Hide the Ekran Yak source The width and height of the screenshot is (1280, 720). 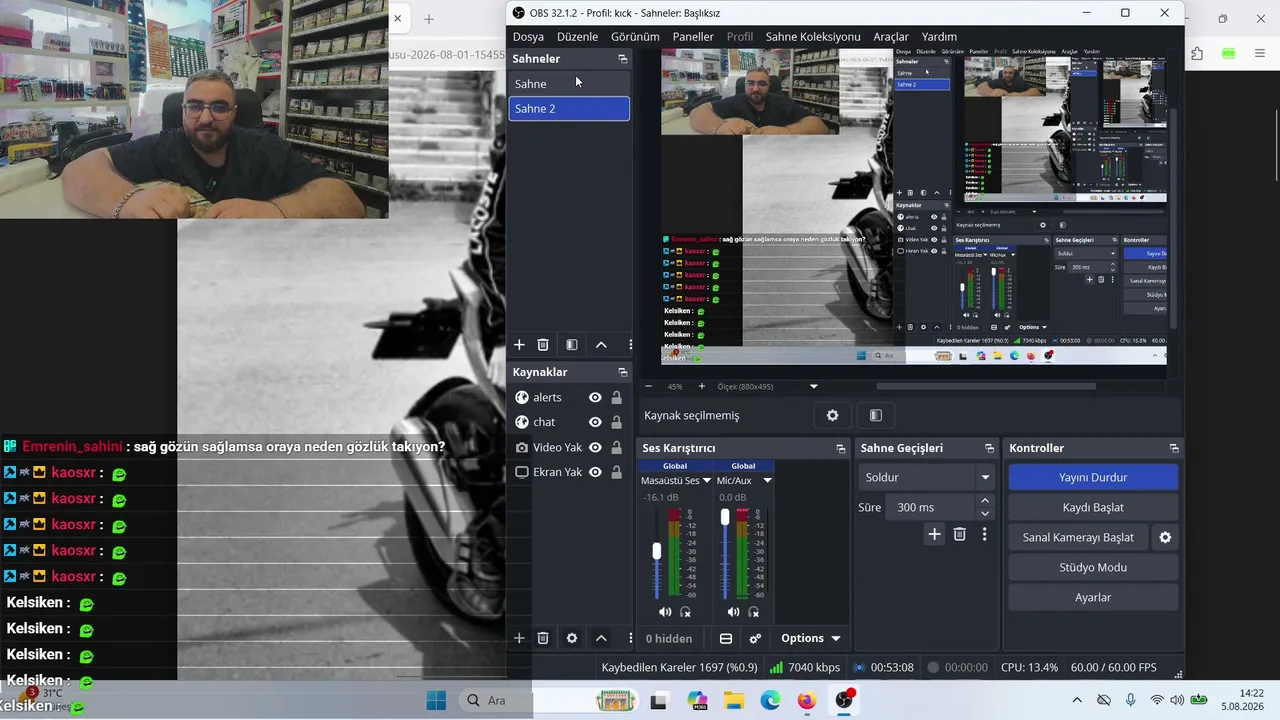595,472
